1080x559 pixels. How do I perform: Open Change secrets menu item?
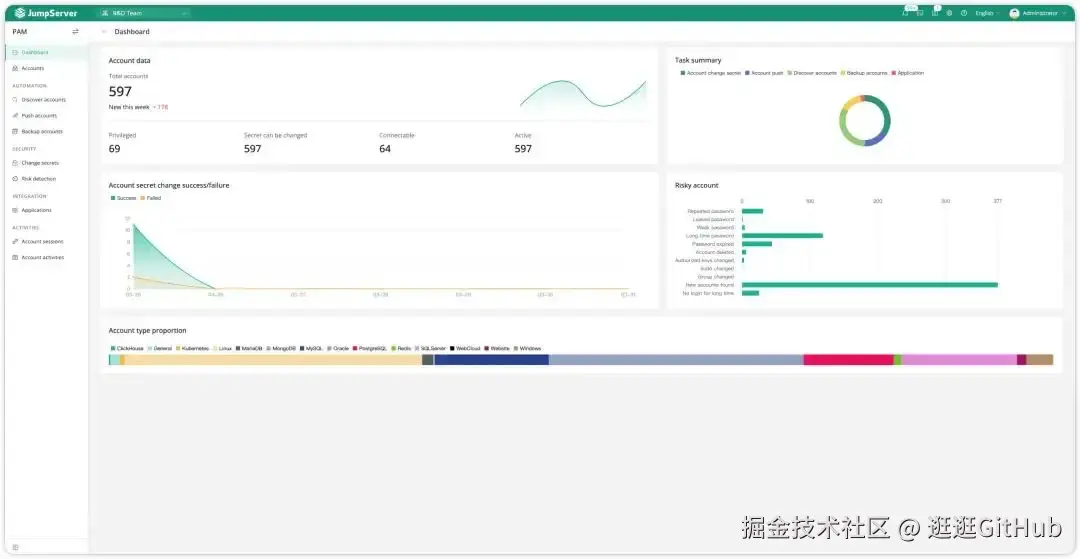pyautogui.click(x=46, y=163)
